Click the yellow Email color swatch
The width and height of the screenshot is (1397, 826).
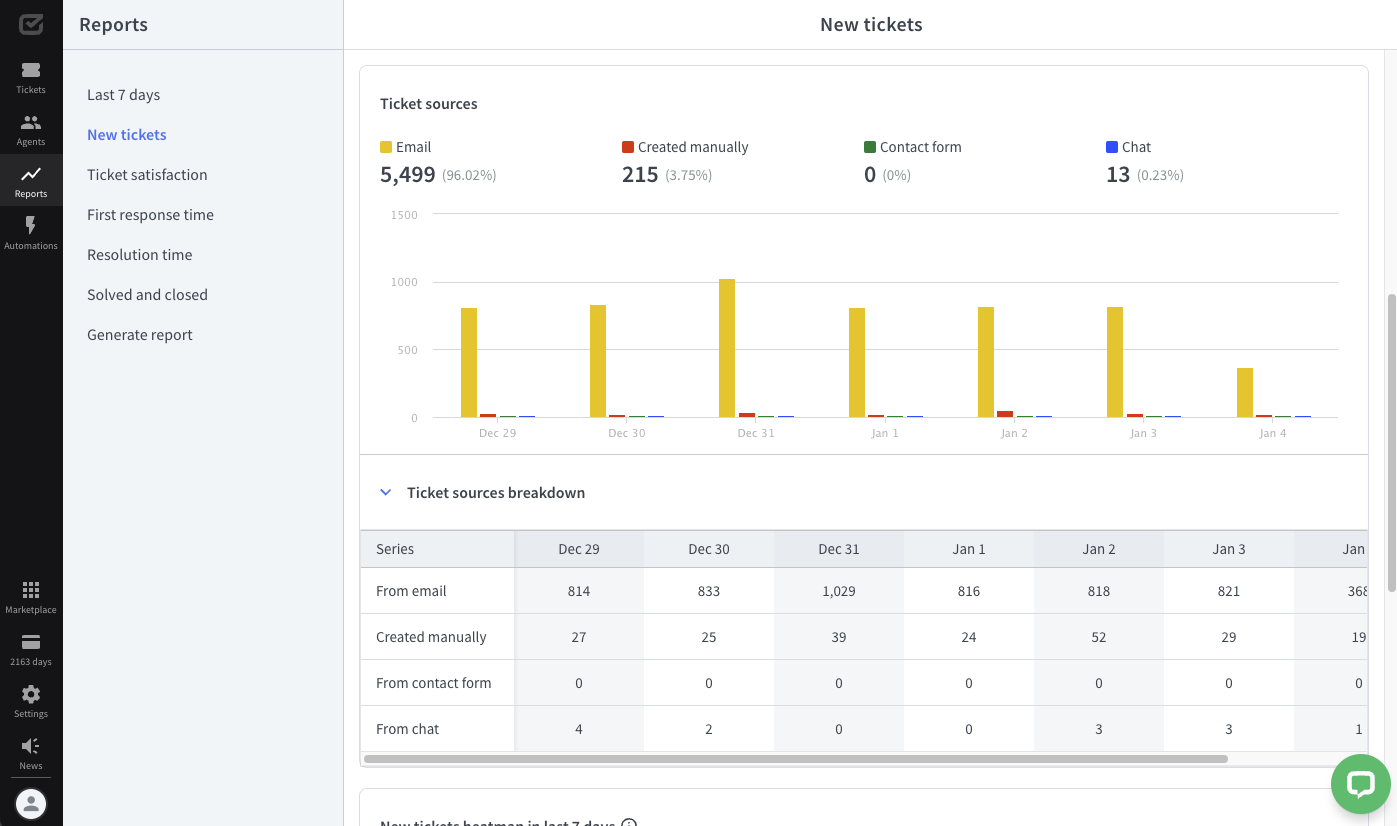coord(385,146)
